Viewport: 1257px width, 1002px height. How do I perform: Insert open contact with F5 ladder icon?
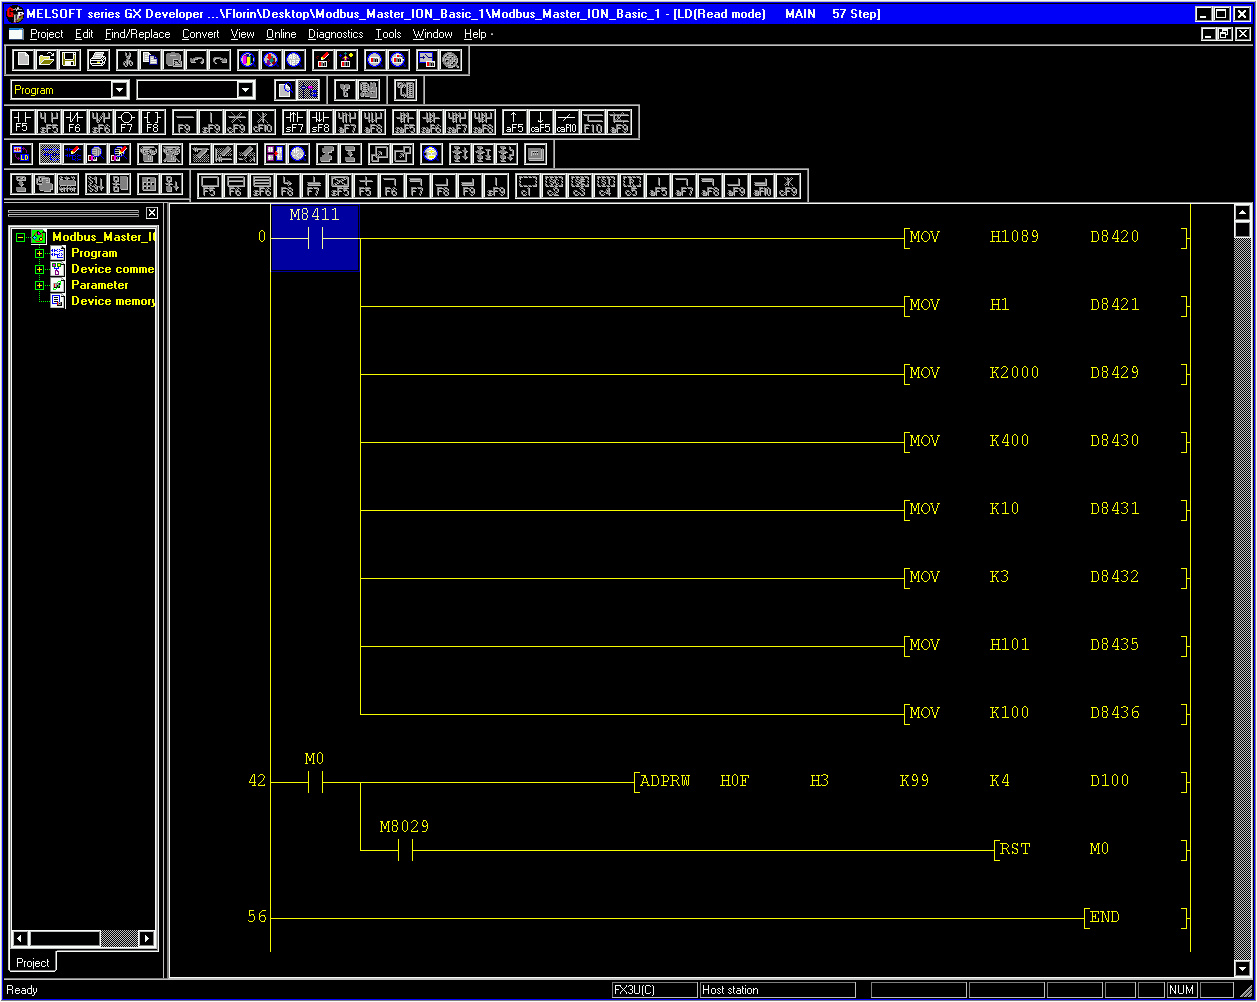[22, 123]
